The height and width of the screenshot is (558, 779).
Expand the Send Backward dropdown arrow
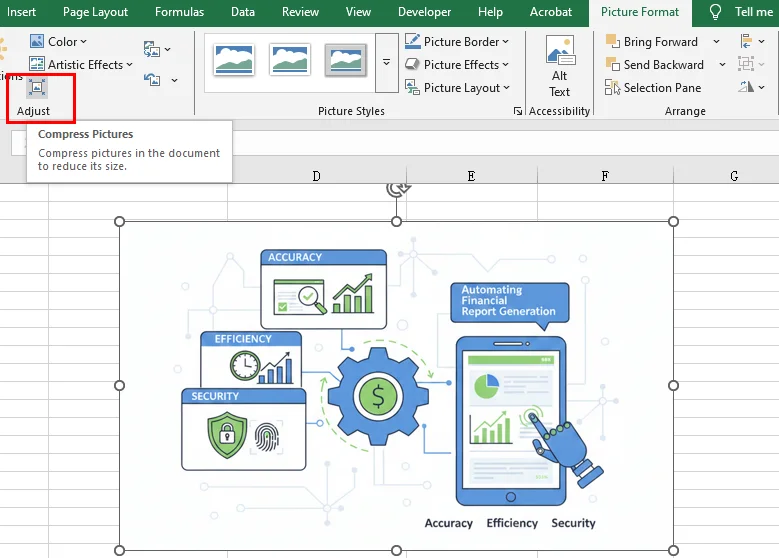tap(722, 65)
